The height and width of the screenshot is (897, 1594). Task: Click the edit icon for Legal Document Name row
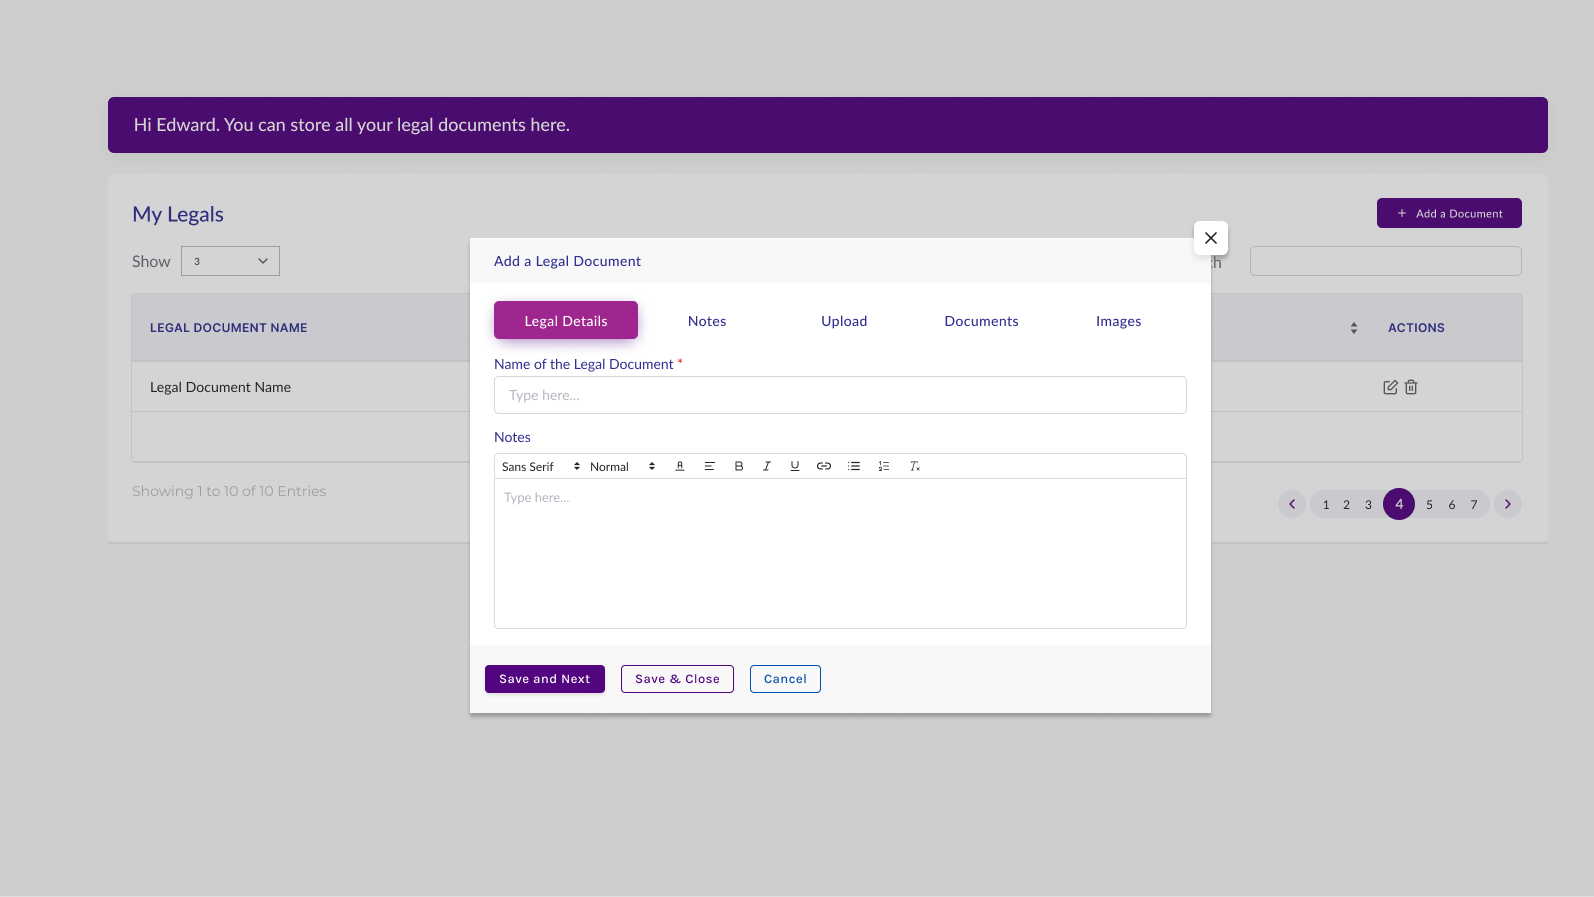(x=1390, y=387)
